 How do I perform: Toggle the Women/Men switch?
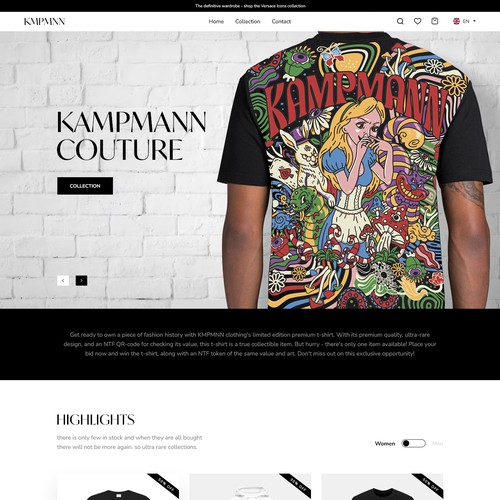pyautogui.click(x=414, y=443)
